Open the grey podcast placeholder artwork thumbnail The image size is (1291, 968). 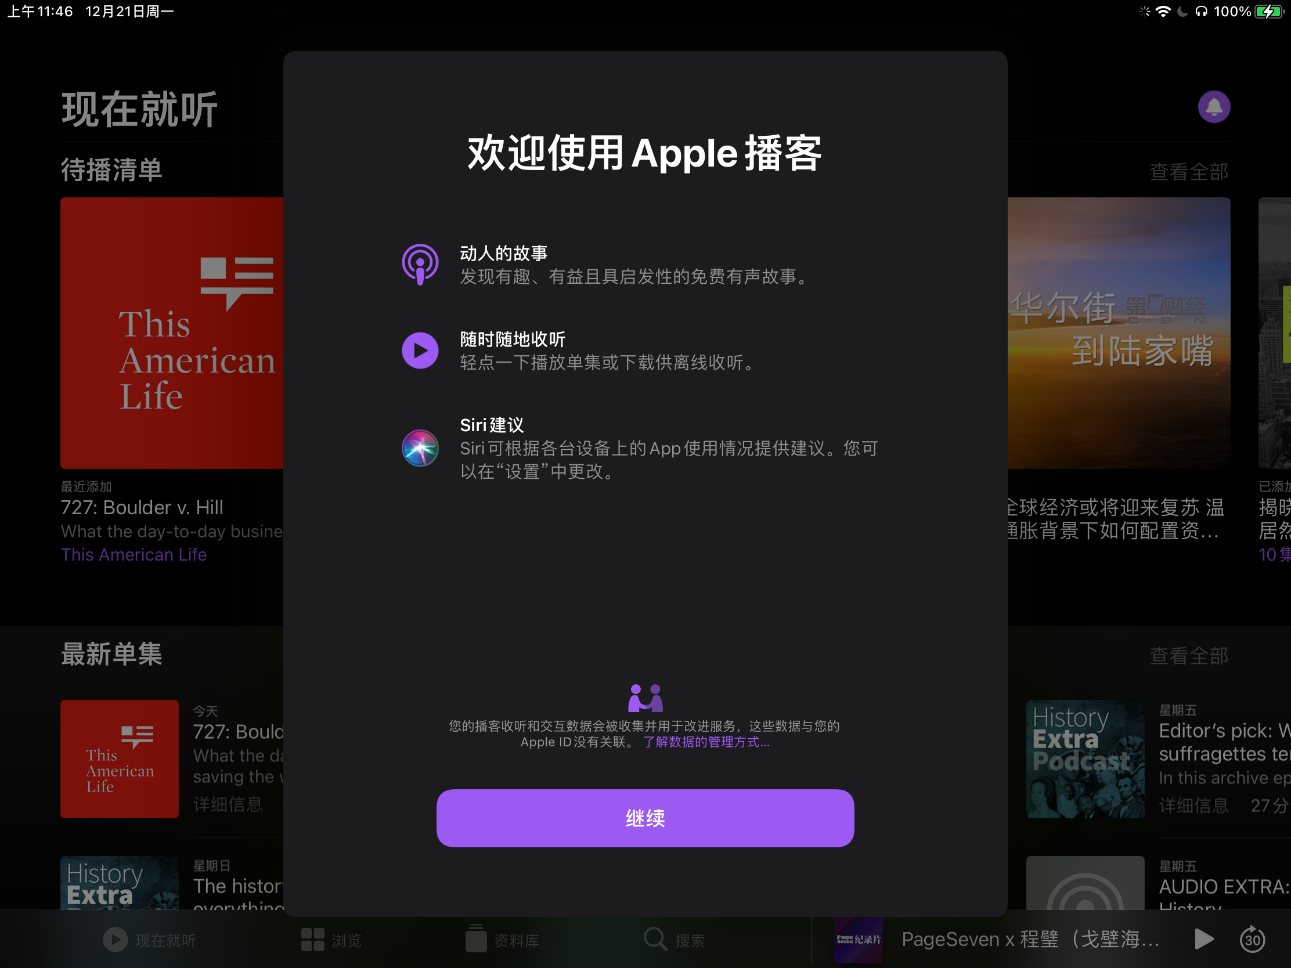1085,883
